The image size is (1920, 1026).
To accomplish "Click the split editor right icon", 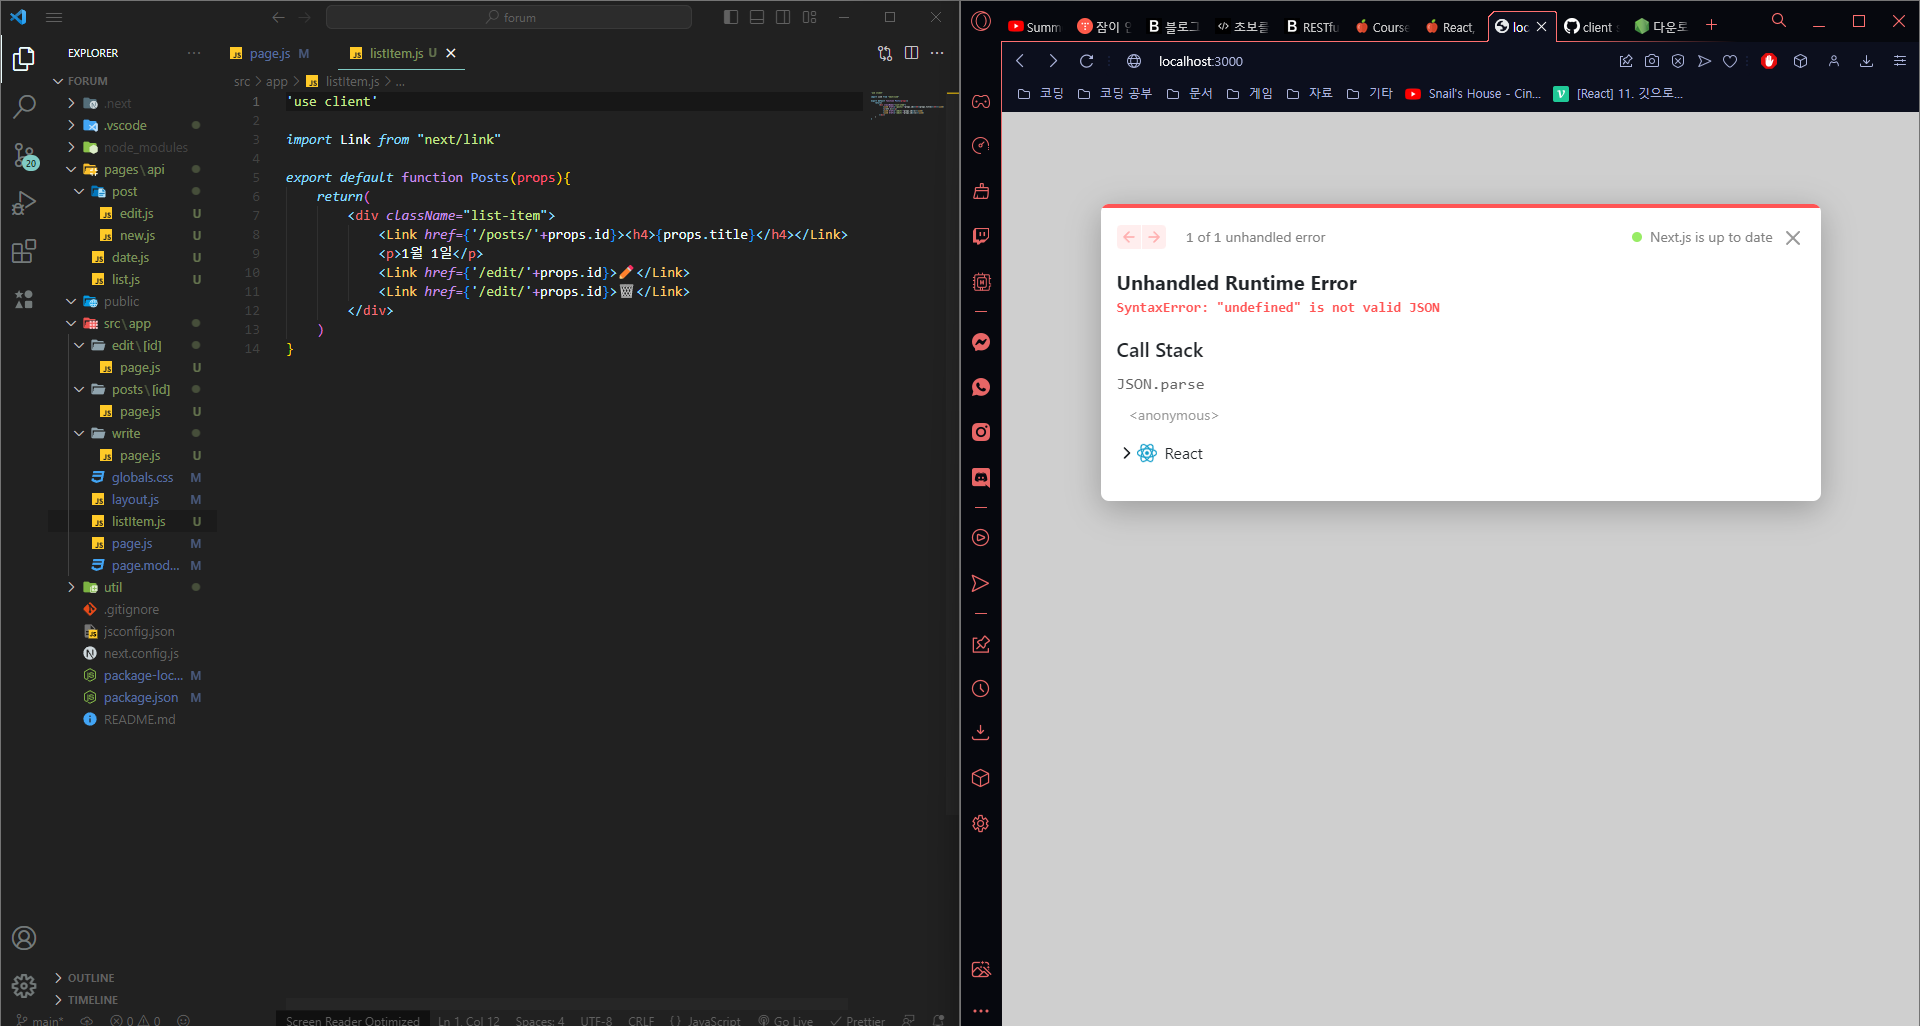I will [911, 53].
